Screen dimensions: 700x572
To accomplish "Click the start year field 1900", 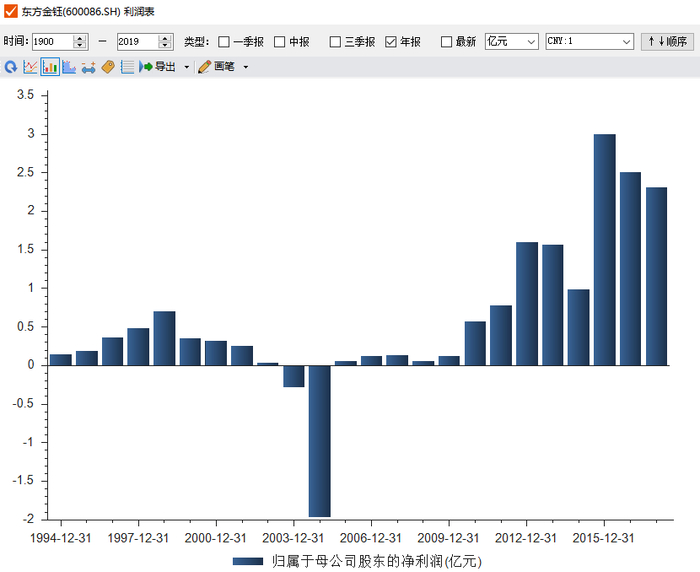I will point(52,42).
